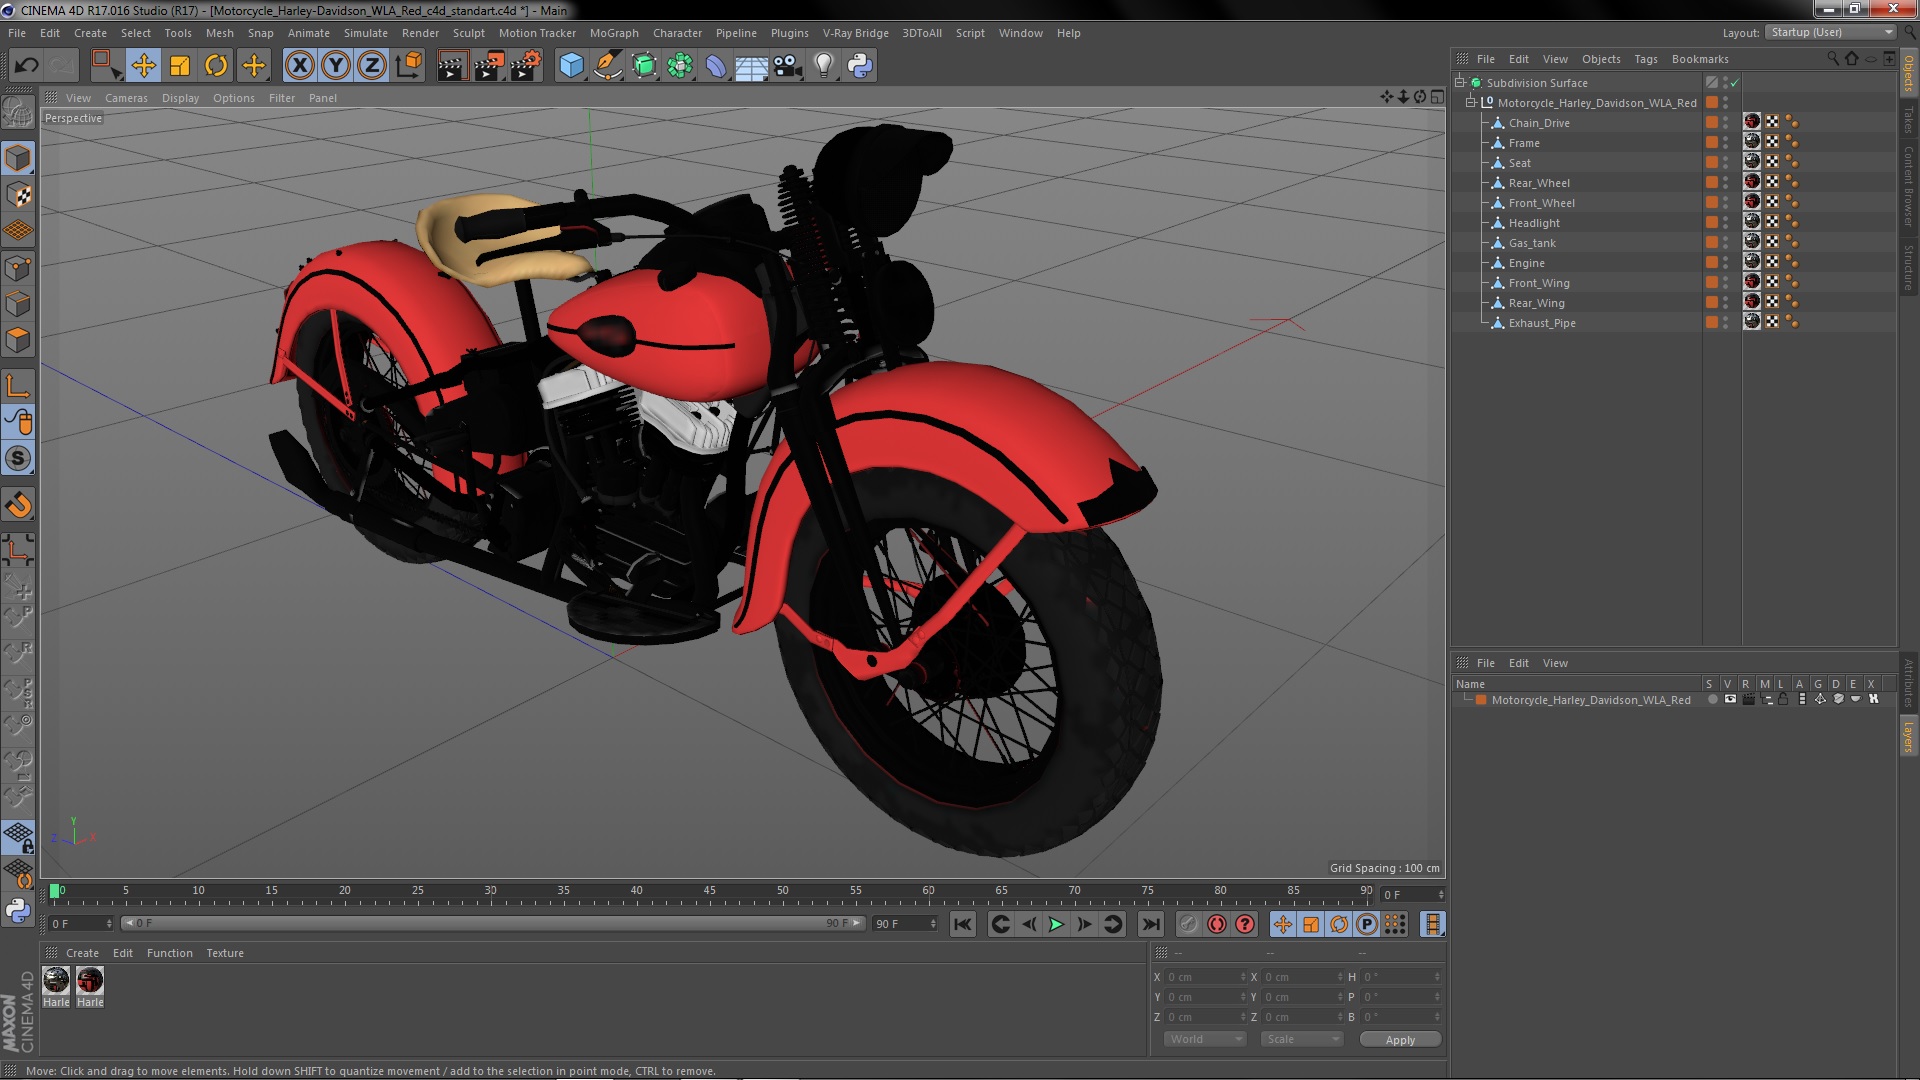Add a Cube primitive object

pyautogui.click(x=571, y=66)
